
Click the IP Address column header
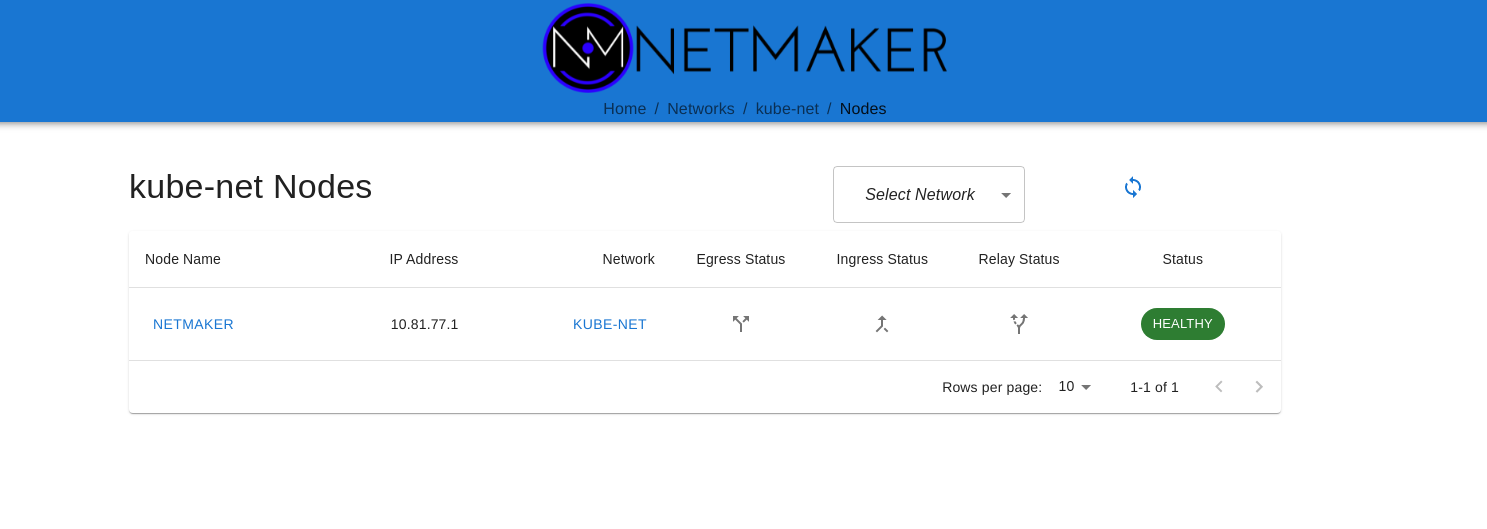424,259
